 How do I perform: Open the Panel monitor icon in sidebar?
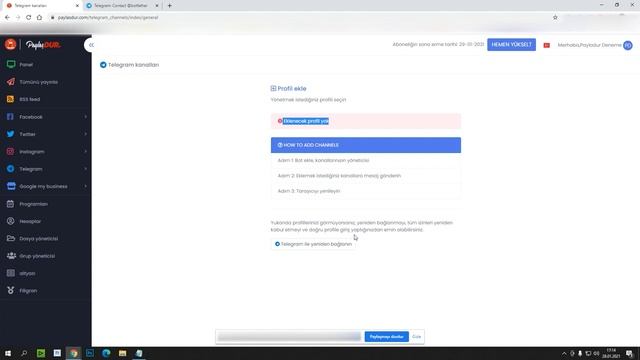pyautogui.click(x=11, y=64)
